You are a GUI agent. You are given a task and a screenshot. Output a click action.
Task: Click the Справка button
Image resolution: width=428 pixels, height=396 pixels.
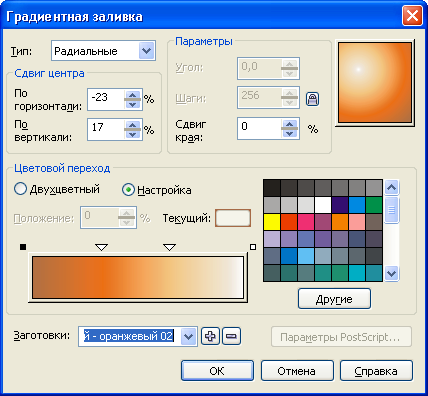(376, 371)
